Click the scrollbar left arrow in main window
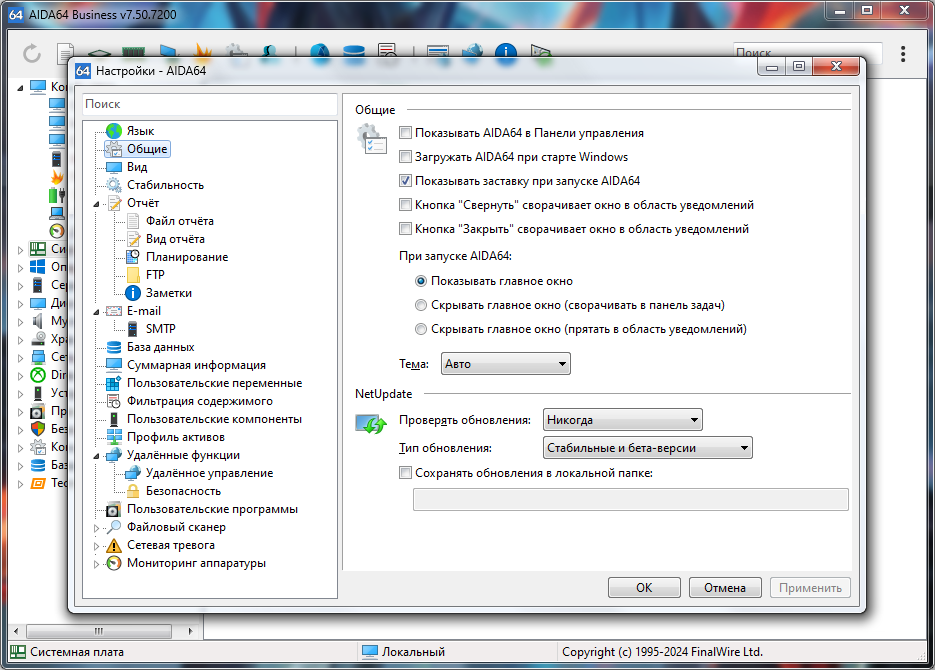 coord(16,631)
